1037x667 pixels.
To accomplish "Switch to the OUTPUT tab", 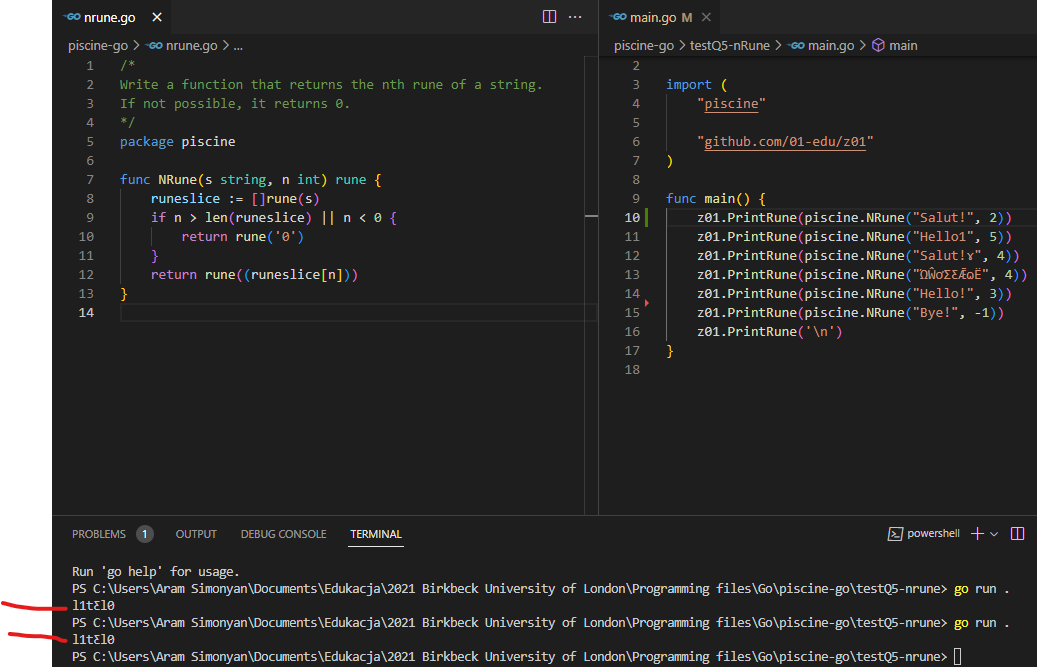I will pyautogui.click(x=196, y=533).
